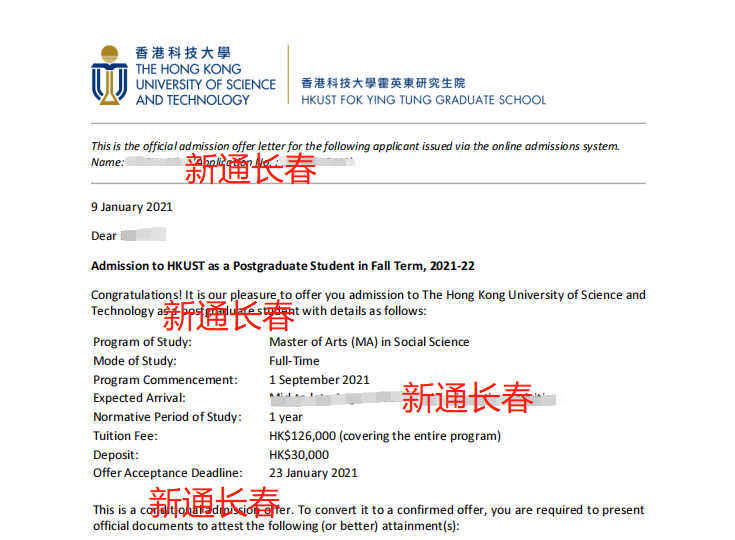735x540 pixels.
Task: Click the date '9 January 2021'
Action: click(132, 207)
